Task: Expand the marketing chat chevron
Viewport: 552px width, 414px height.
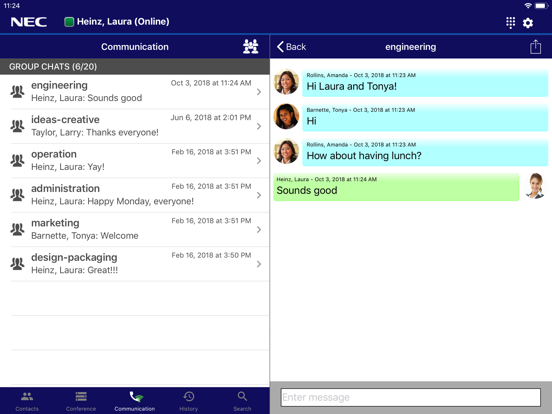Action: point(259,230)
